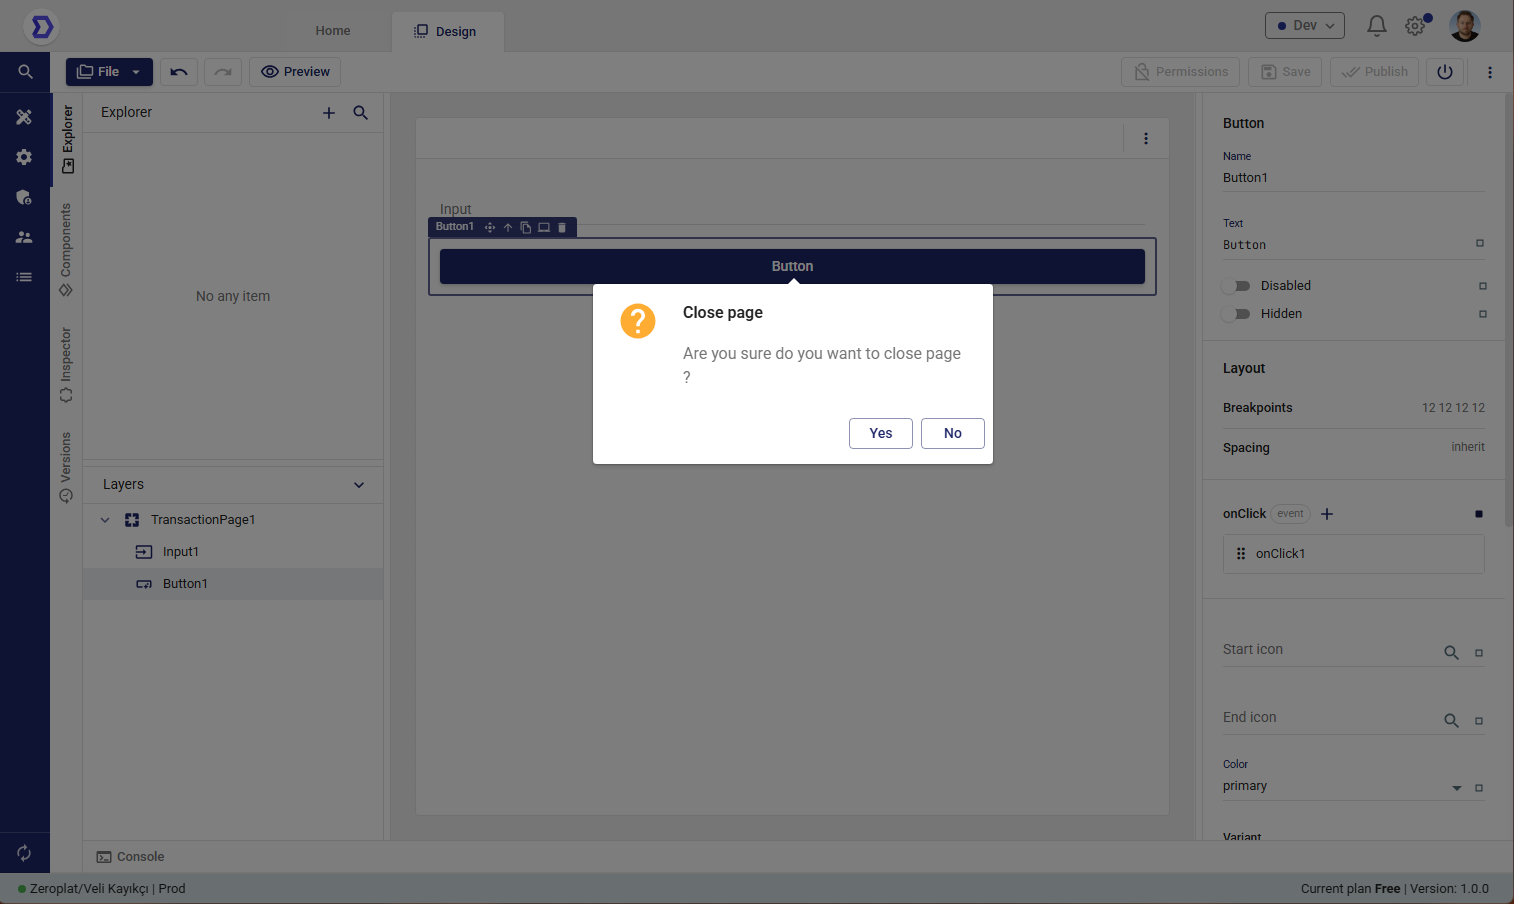Click the Start icon search magnifier
This screenshot has width=1514, height=904.
pyautogui.click(x=1451, y=652)
